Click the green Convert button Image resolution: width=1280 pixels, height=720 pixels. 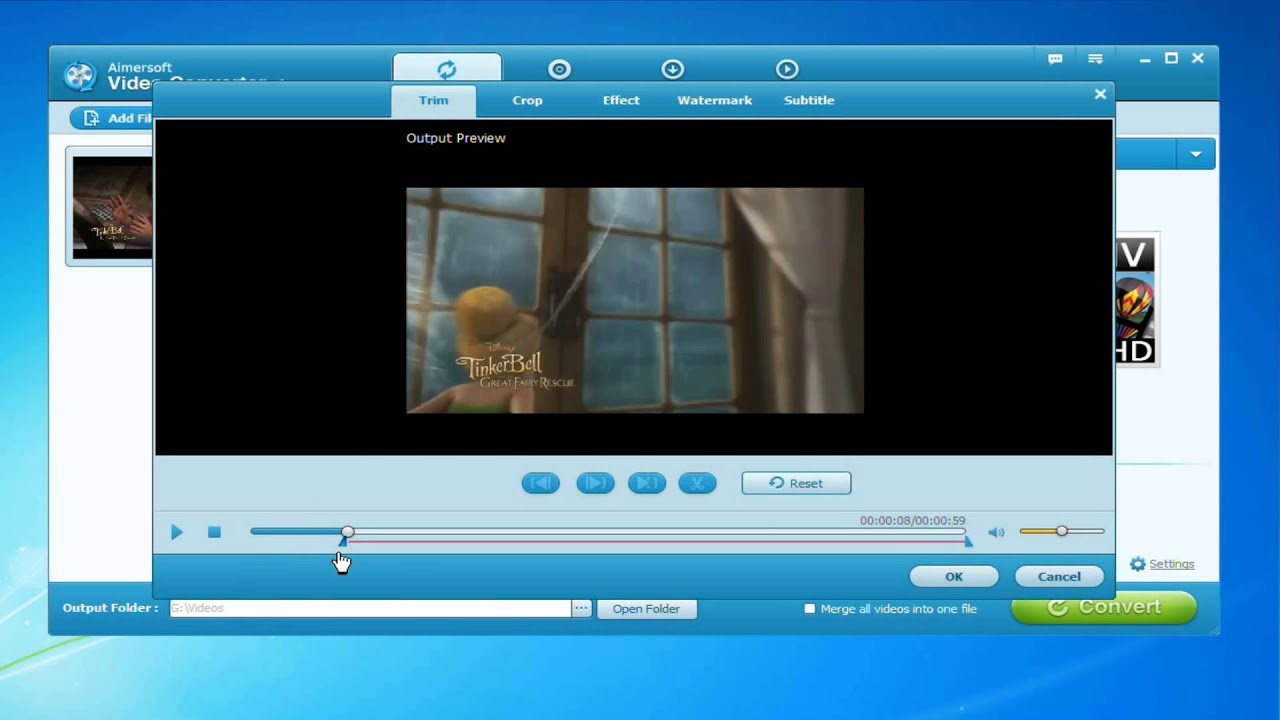(x=1104, y=608)
